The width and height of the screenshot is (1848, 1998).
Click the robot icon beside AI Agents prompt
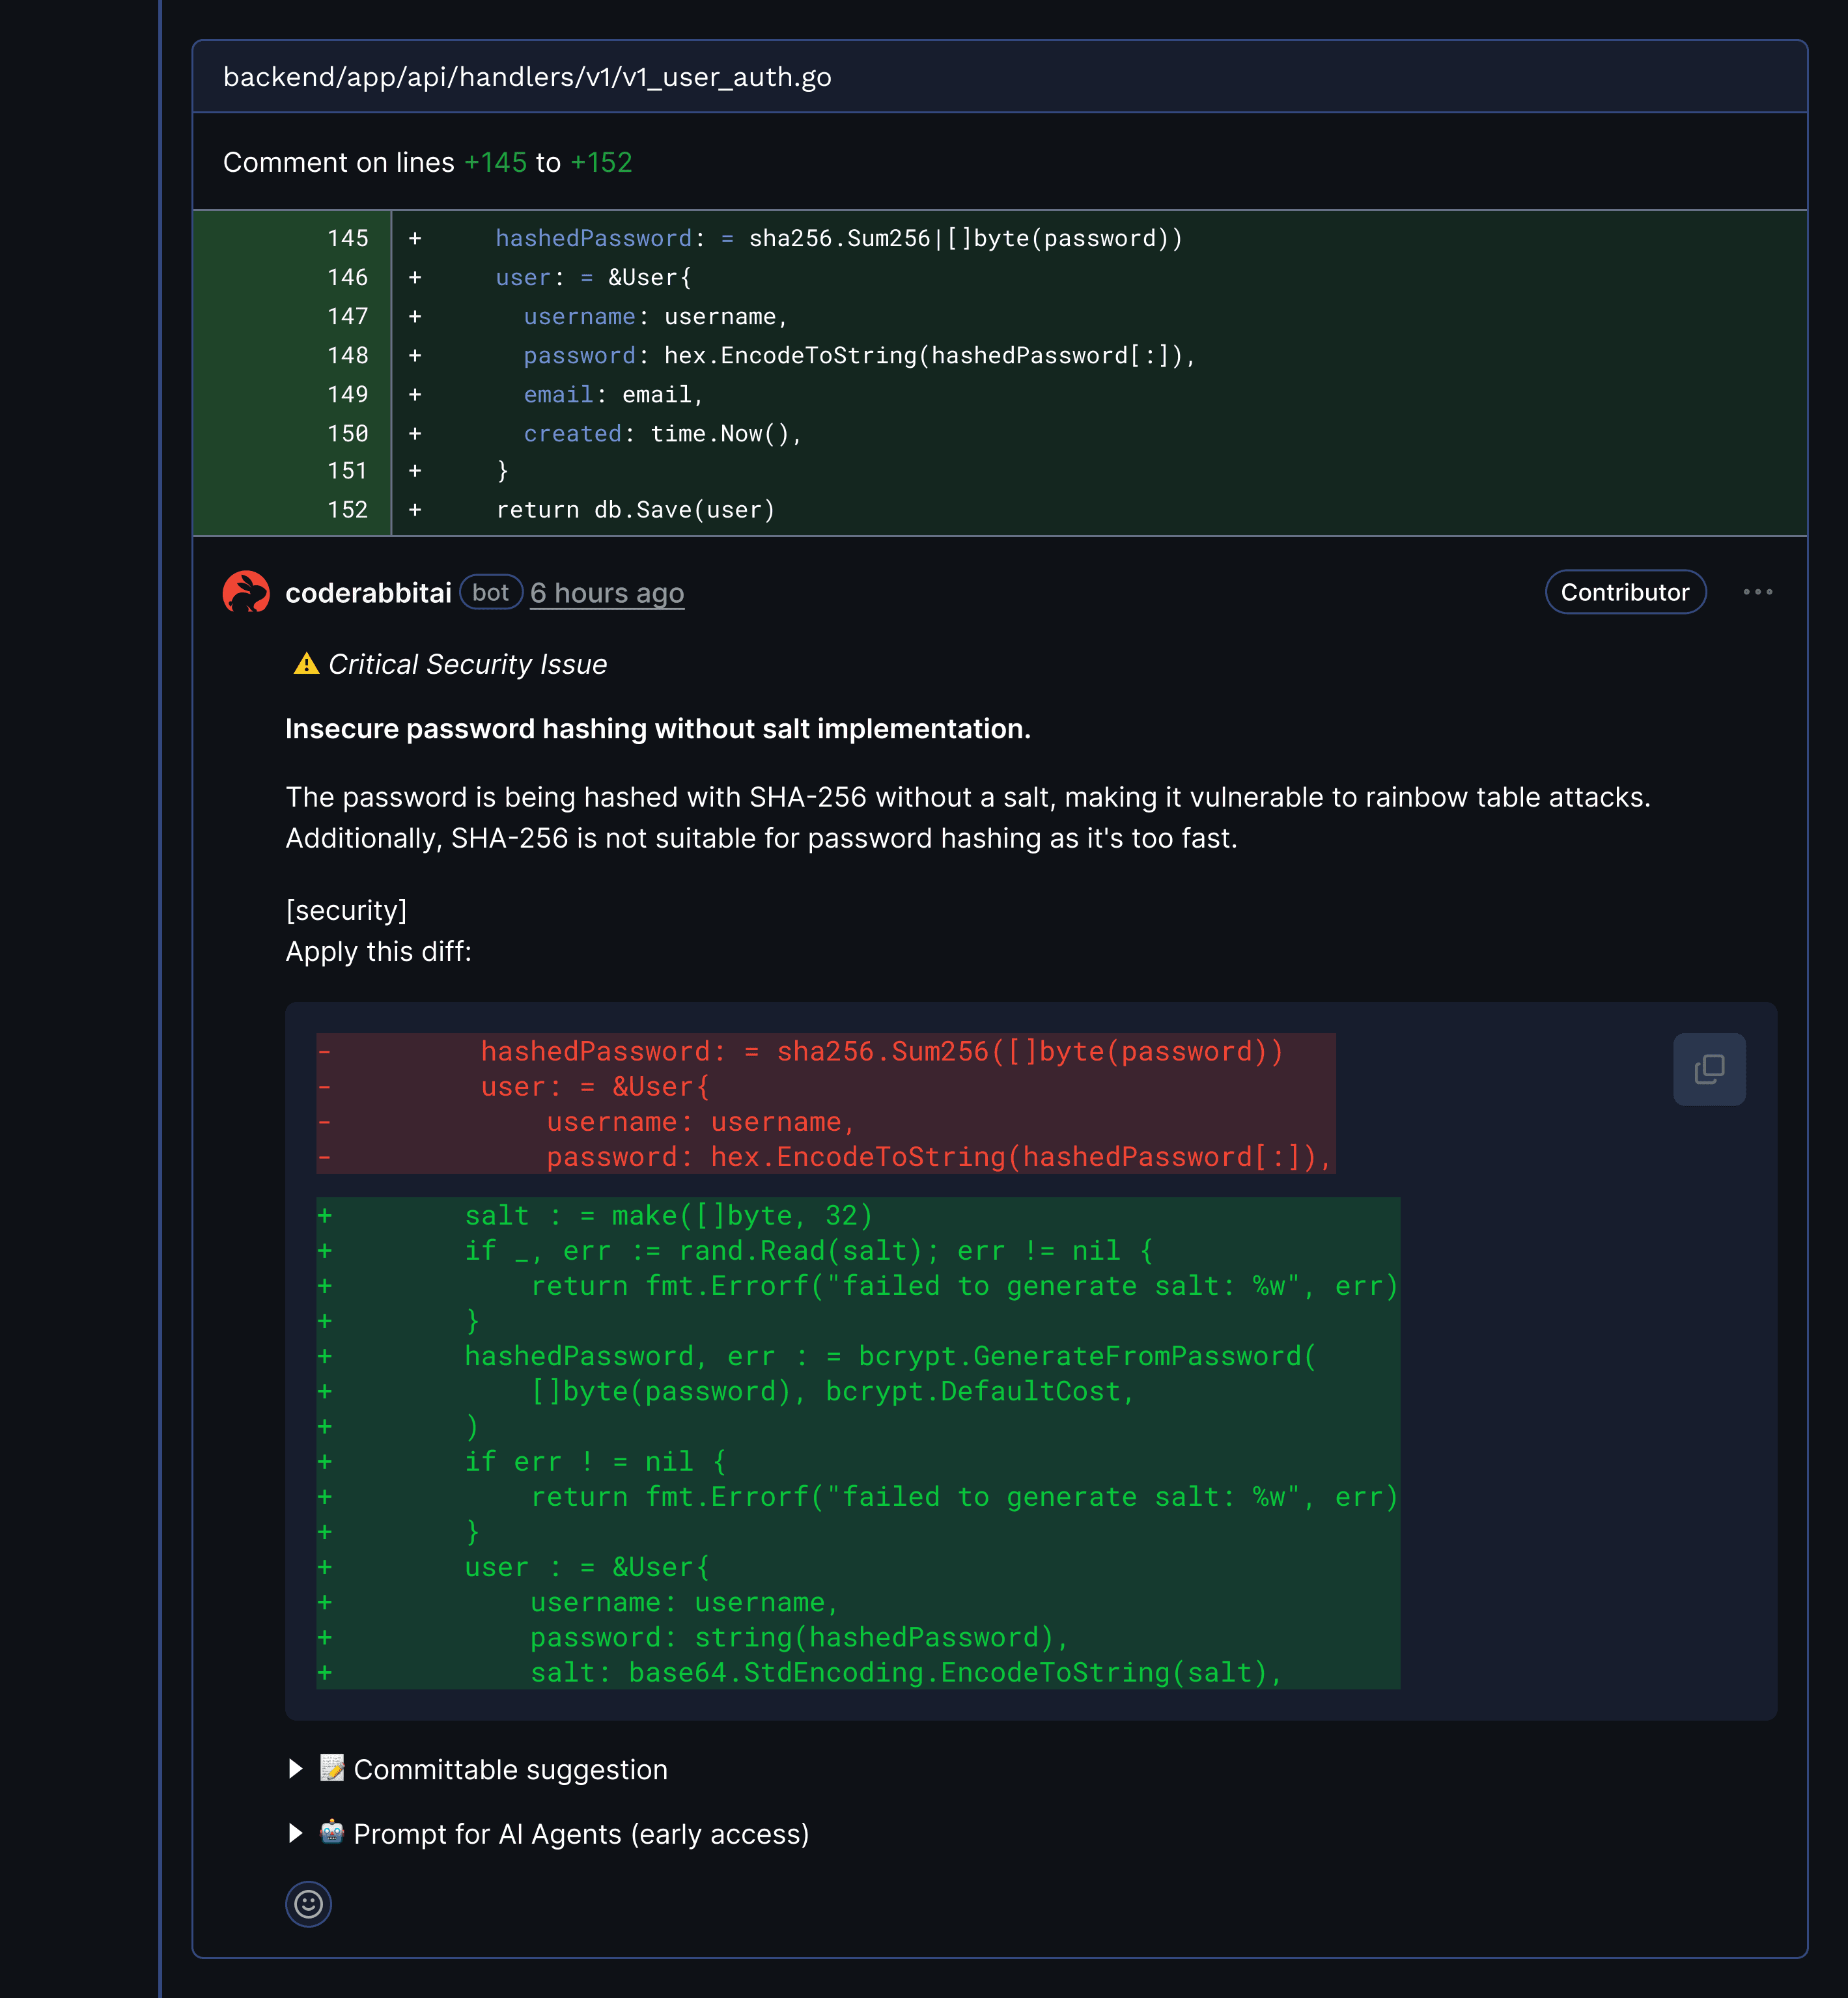(x=332, y=1832)
